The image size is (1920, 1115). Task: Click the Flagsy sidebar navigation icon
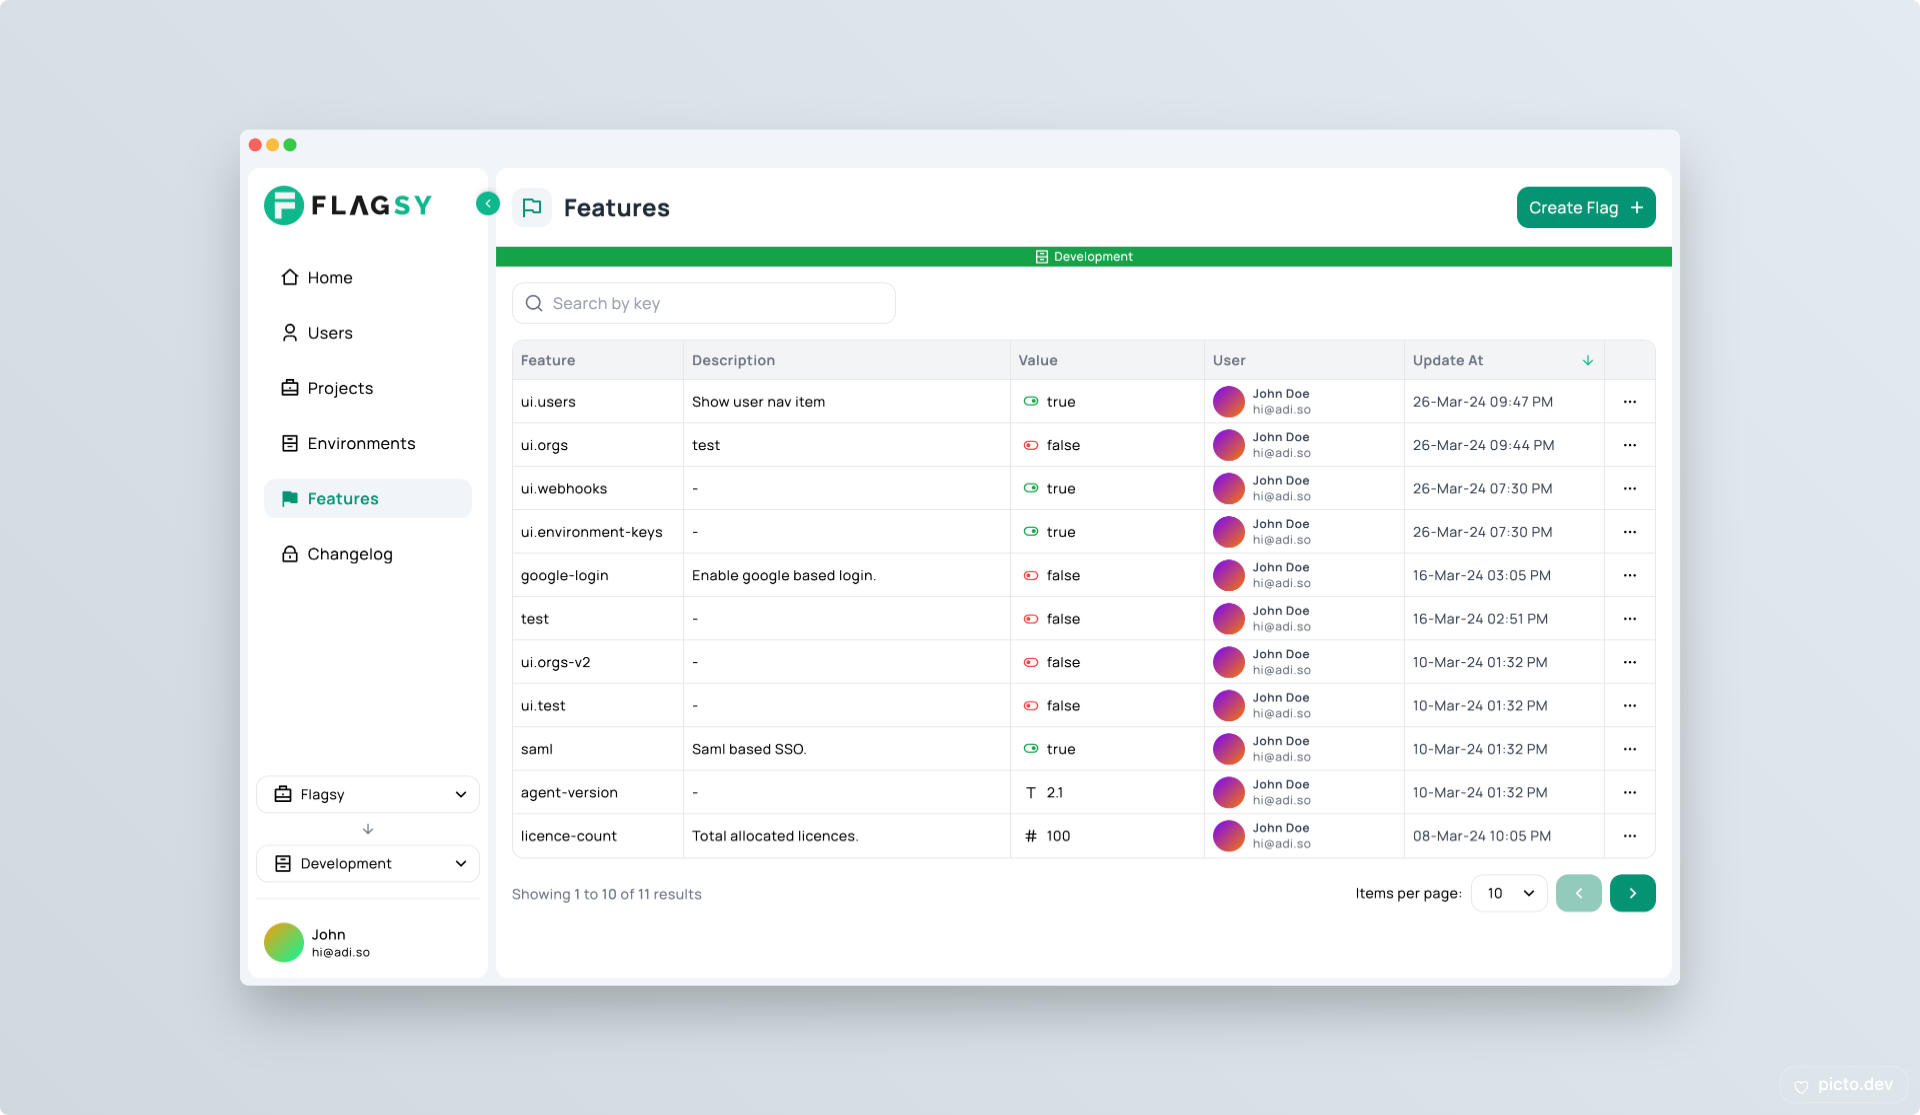point(284,206)
